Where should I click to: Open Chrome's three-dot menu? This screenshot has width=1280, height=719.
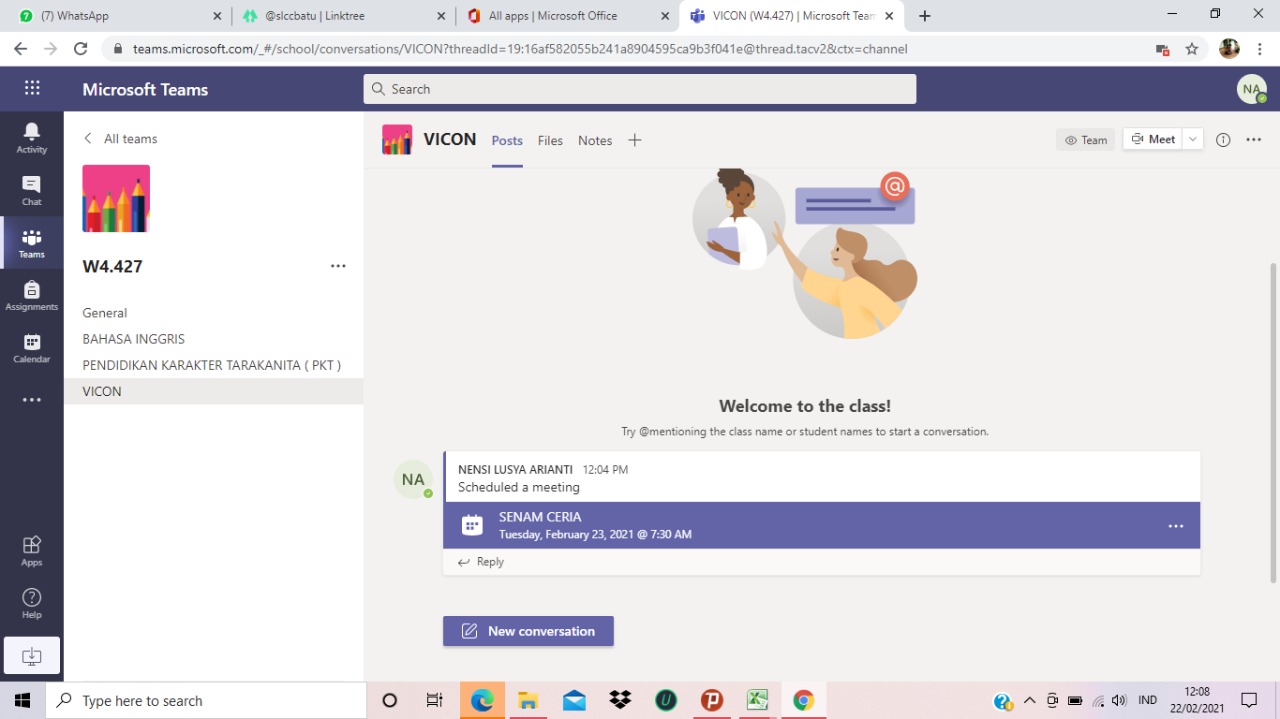[1260, 49]
